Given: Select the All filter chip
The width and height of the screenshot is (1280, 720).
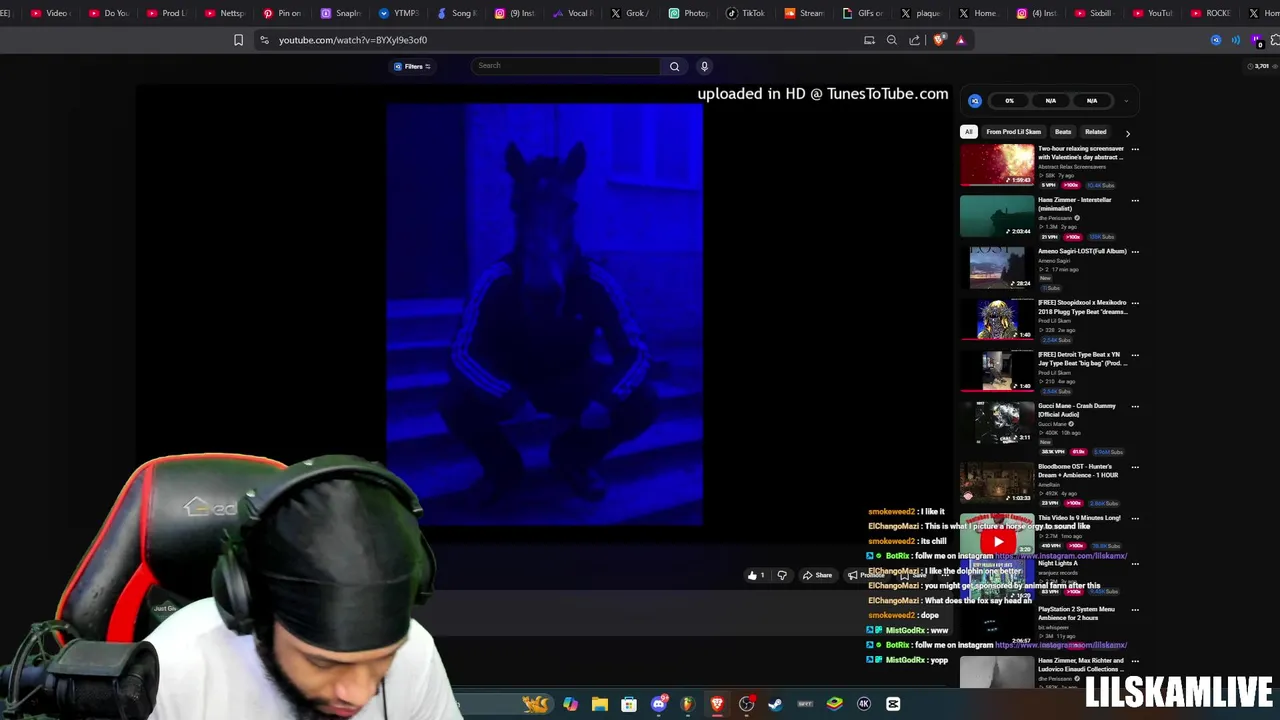Looking at the screenshot, I should pos(968,132).
